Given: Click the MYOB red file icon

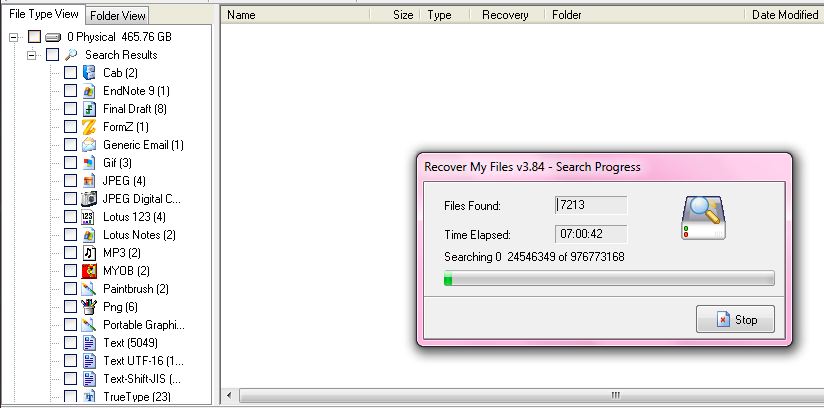Looking at the screenshot, I should click(89, 271).
